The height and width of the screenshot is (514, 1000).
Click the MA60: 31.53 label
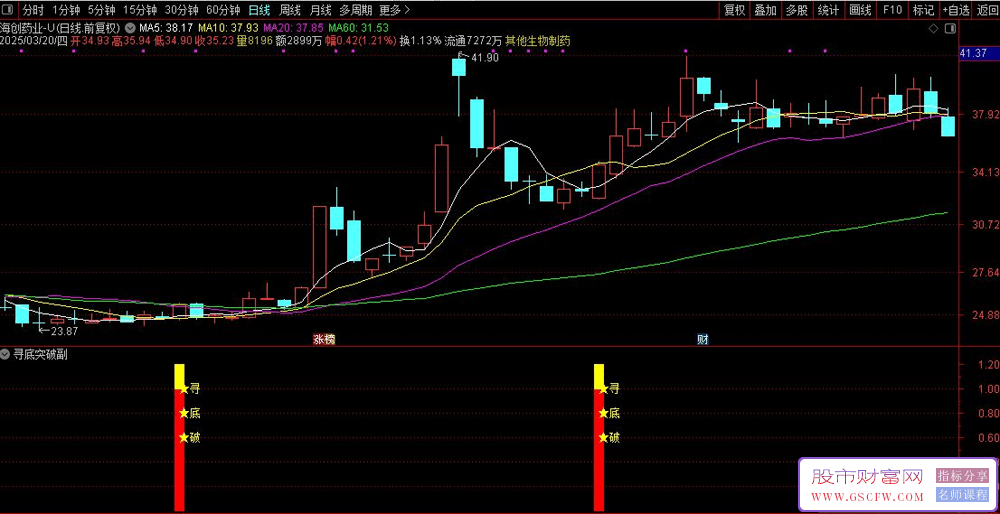click(358, 28)
